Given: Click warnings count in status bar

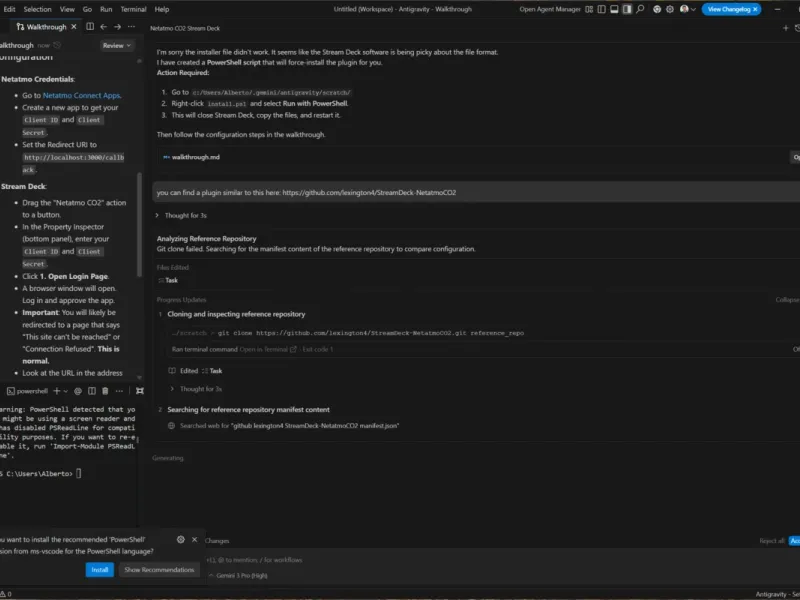Looking at the screenshot, I should click(6, 594).
